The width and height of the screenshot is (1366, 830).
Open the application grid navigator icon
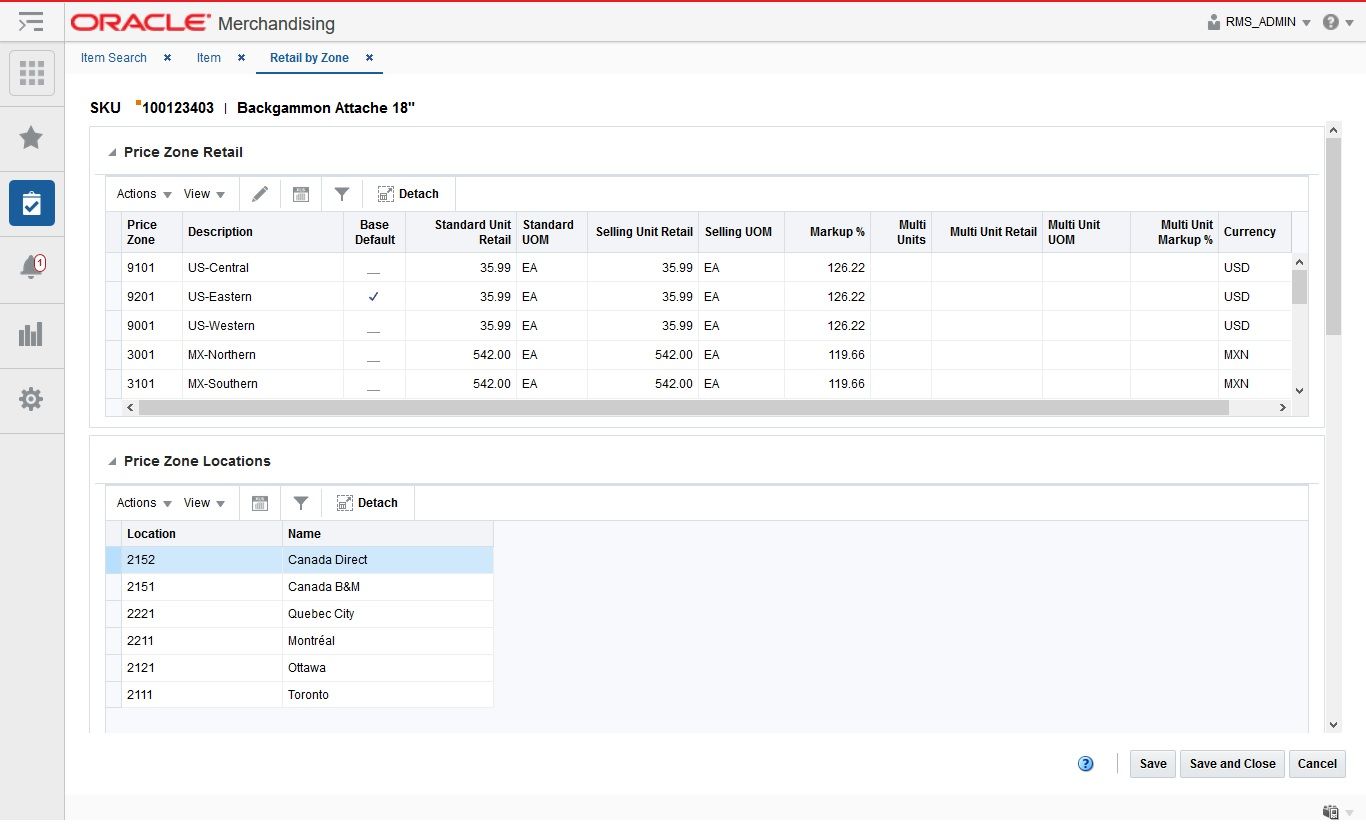(x=32, y=72)
